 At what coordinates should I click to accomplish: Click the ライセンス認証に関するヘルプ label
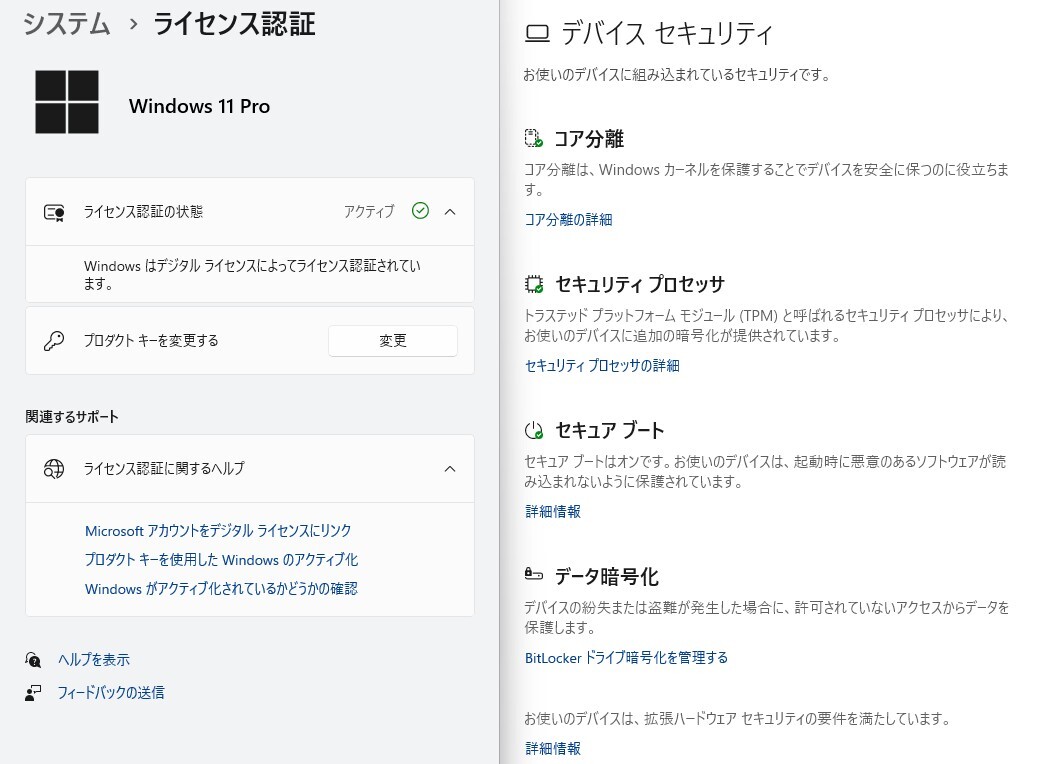coord(164,469)
